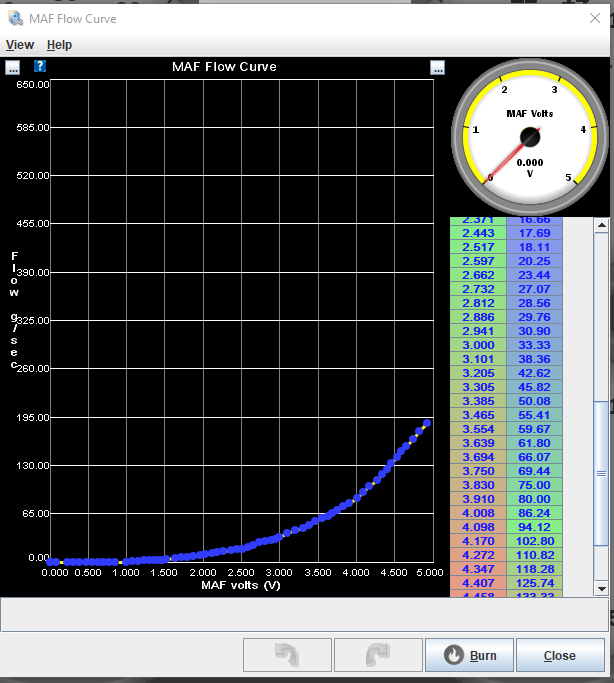Select the voltage cell 2.941
Screen dimensions: 614x683
tap(478, 331)
